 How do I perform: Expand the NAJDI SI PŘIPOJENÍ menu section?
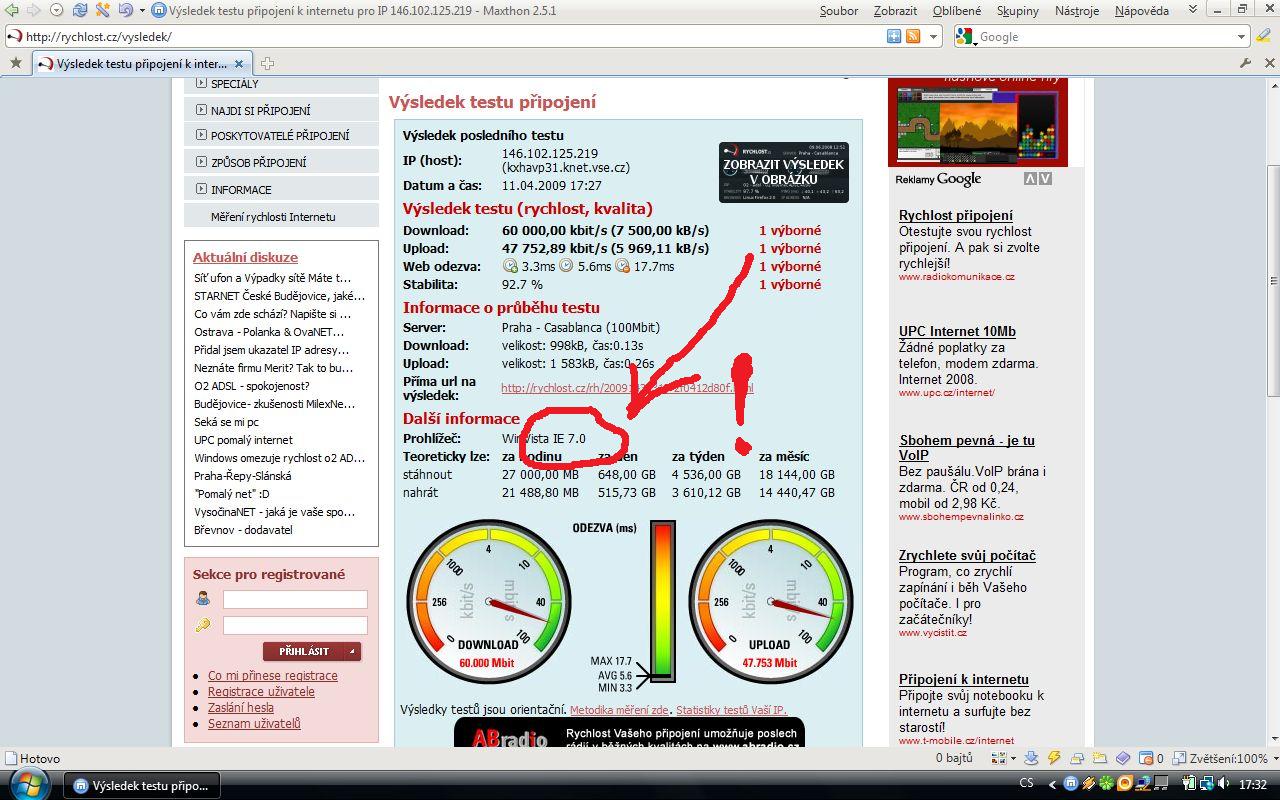(x=260, y=110)
